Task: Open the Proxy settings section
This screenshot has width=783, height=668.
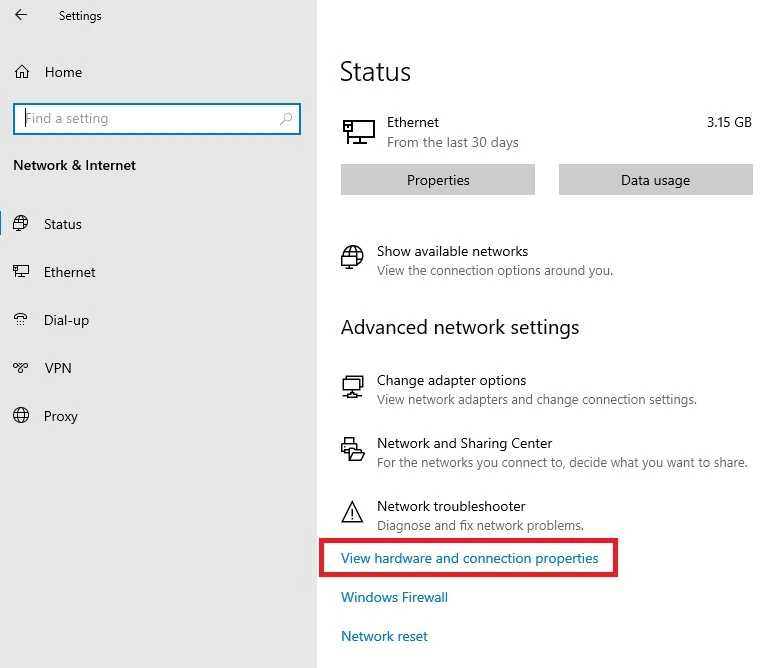Action: click(x=61, y=416)
